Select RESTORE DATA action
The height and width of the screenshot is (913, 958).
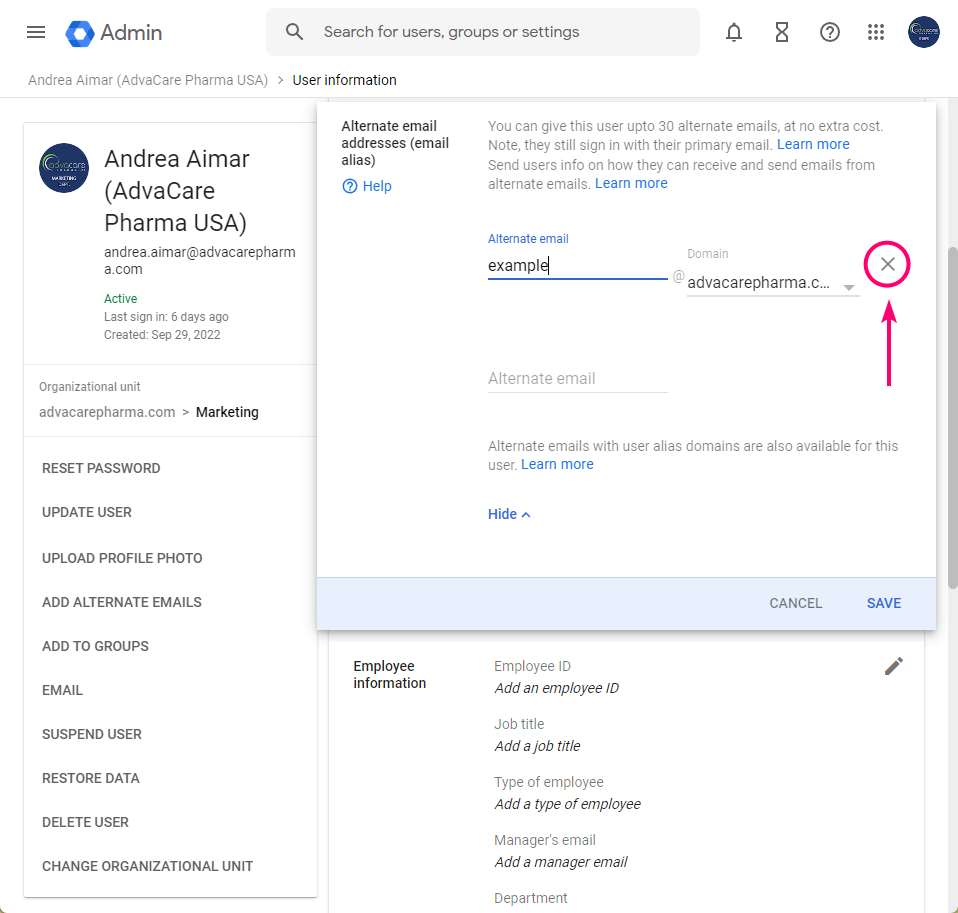(x=90, y=778)
